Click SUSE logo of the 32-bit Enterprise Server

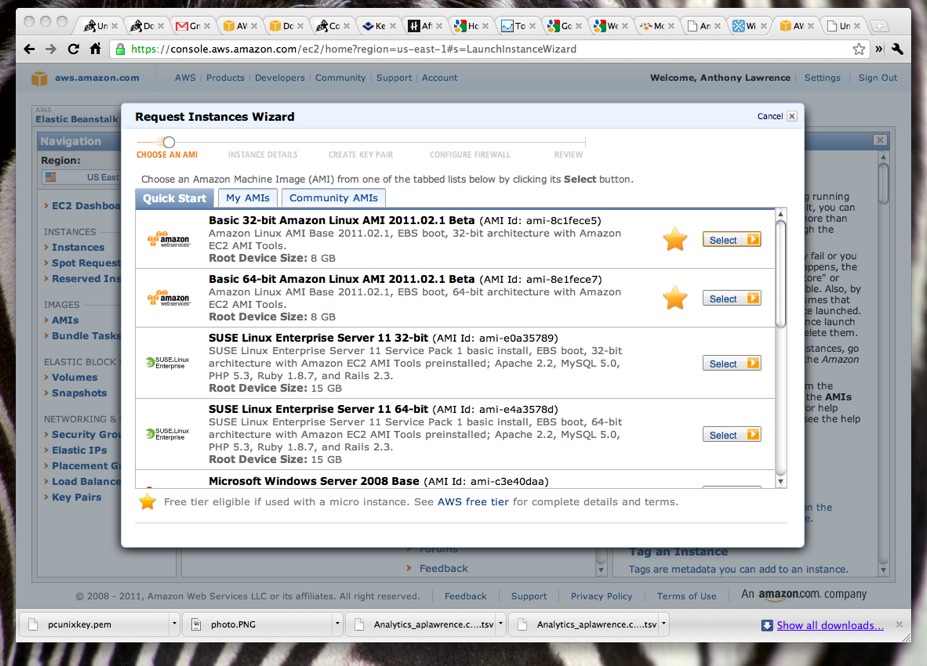coord(168,362)
